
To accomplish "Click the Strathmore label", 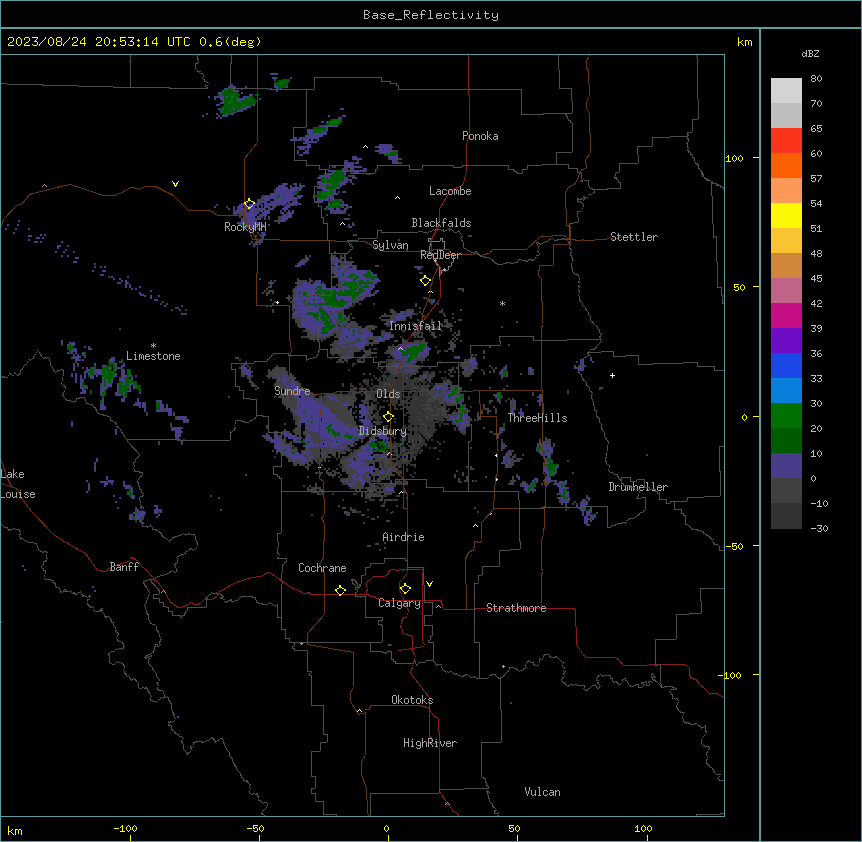I will pos(516,608).
